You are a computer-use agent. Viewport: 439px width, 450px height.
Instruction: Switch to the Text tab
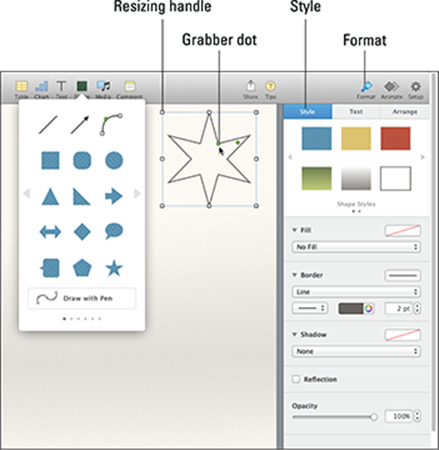(x=356, y=112)
